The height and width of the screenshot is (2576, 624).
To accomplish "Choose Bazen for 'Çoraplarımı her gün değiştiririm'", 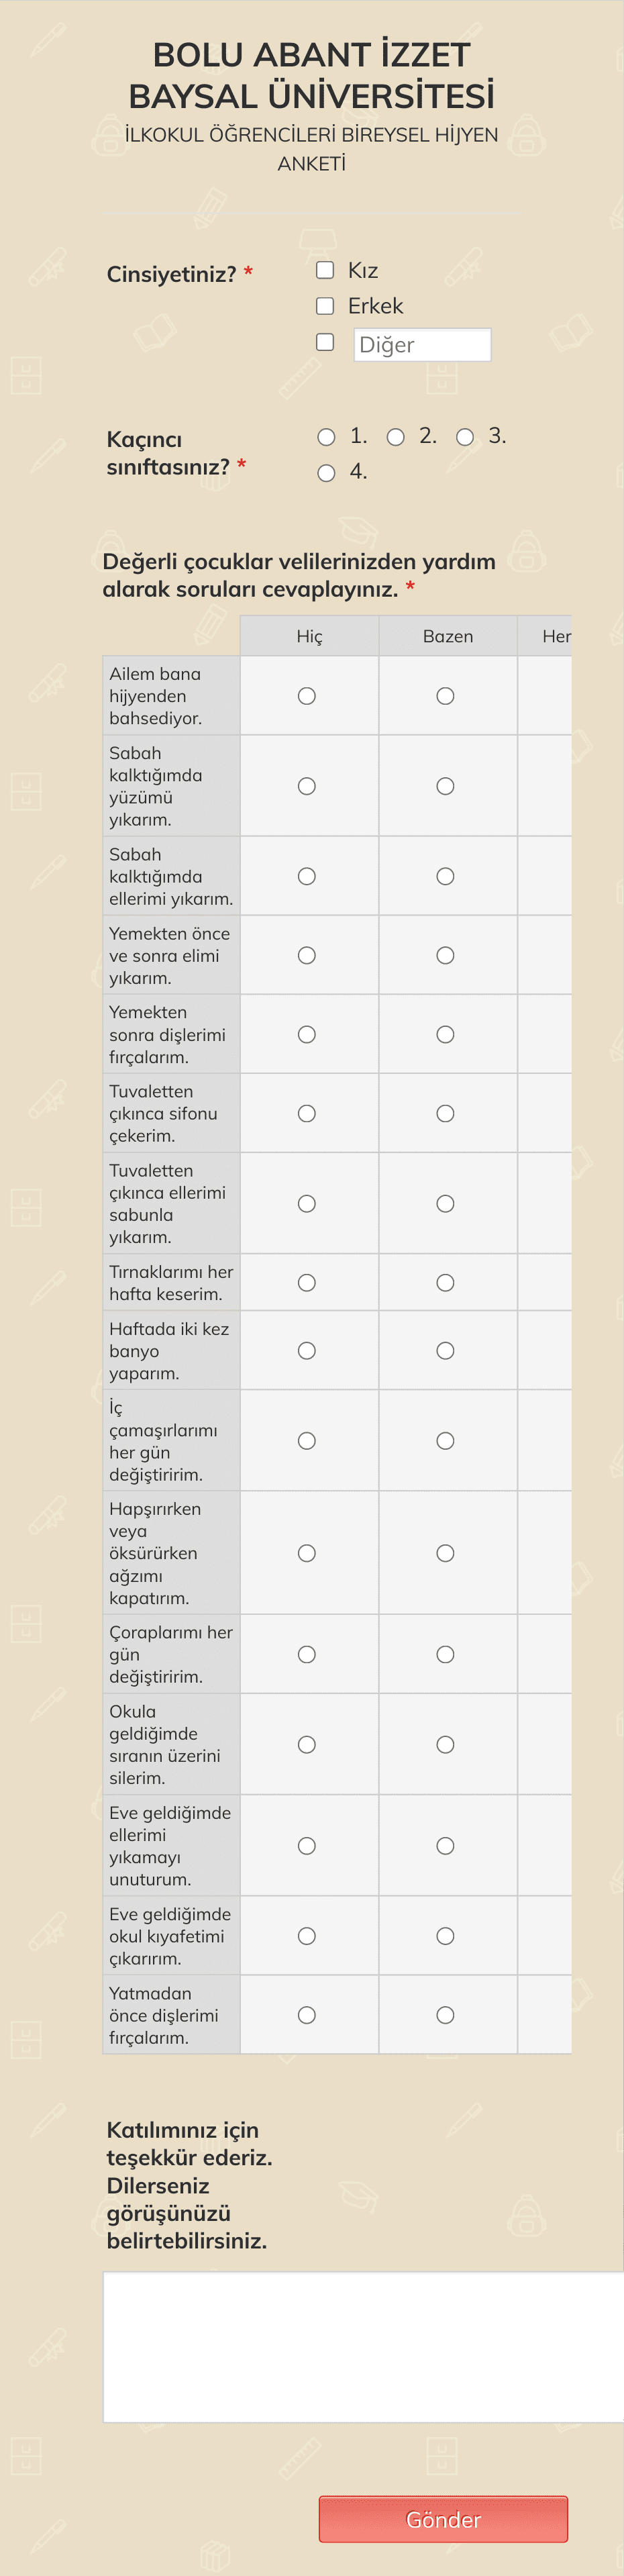I will tap(446, 1654).
